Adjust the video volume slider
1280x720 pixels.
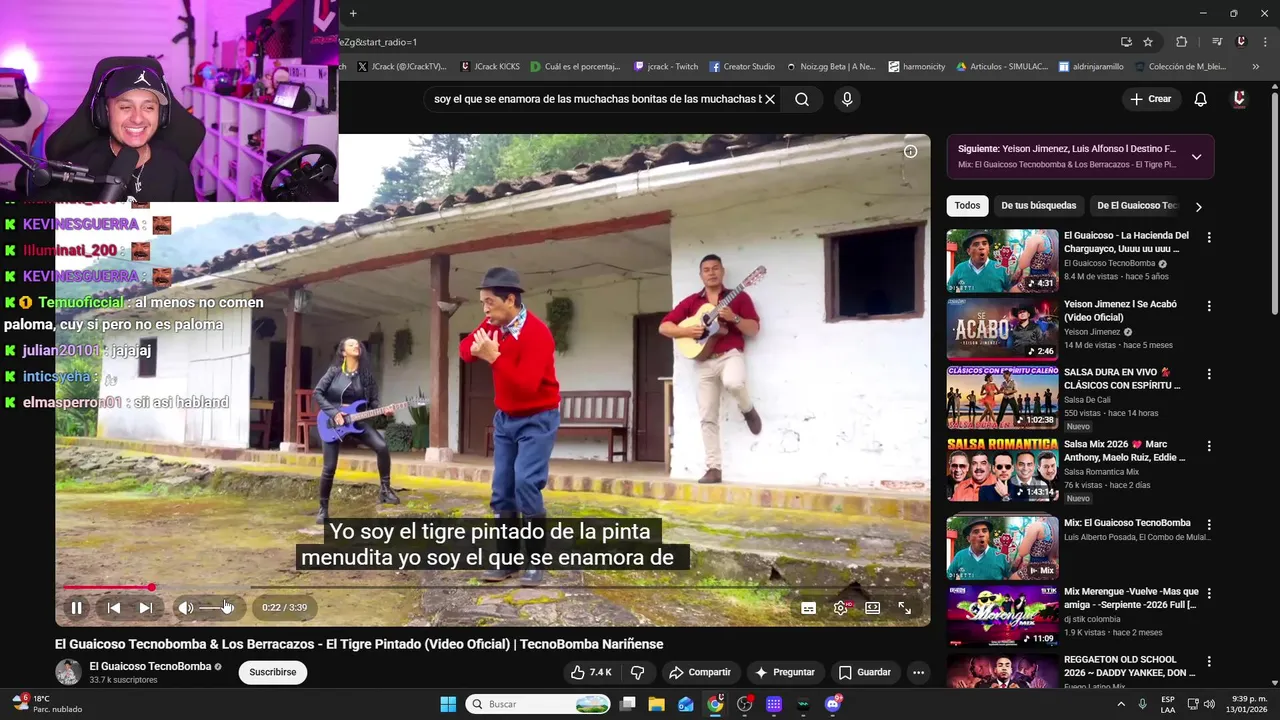(216, 608)
